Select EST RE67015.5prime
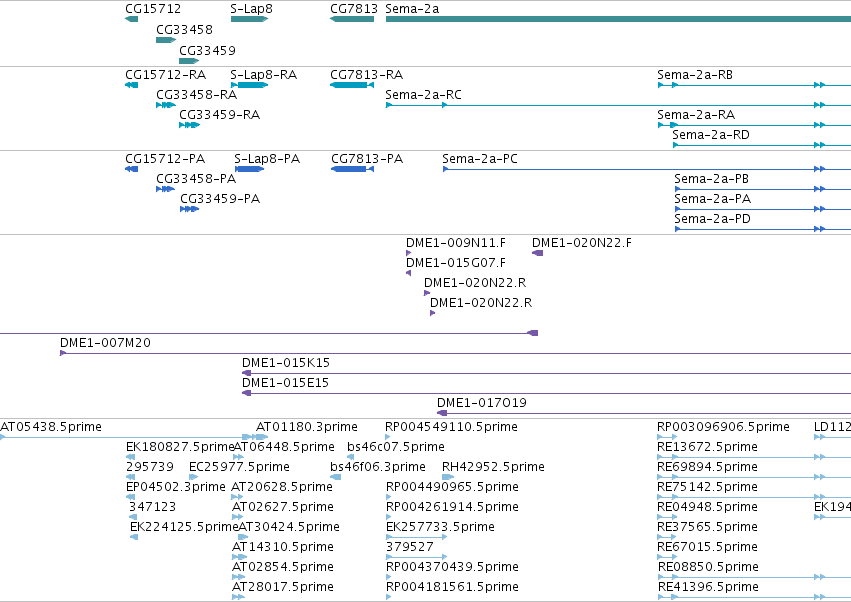Viewport: 851px width, 602px height. [x=707, y=547]
